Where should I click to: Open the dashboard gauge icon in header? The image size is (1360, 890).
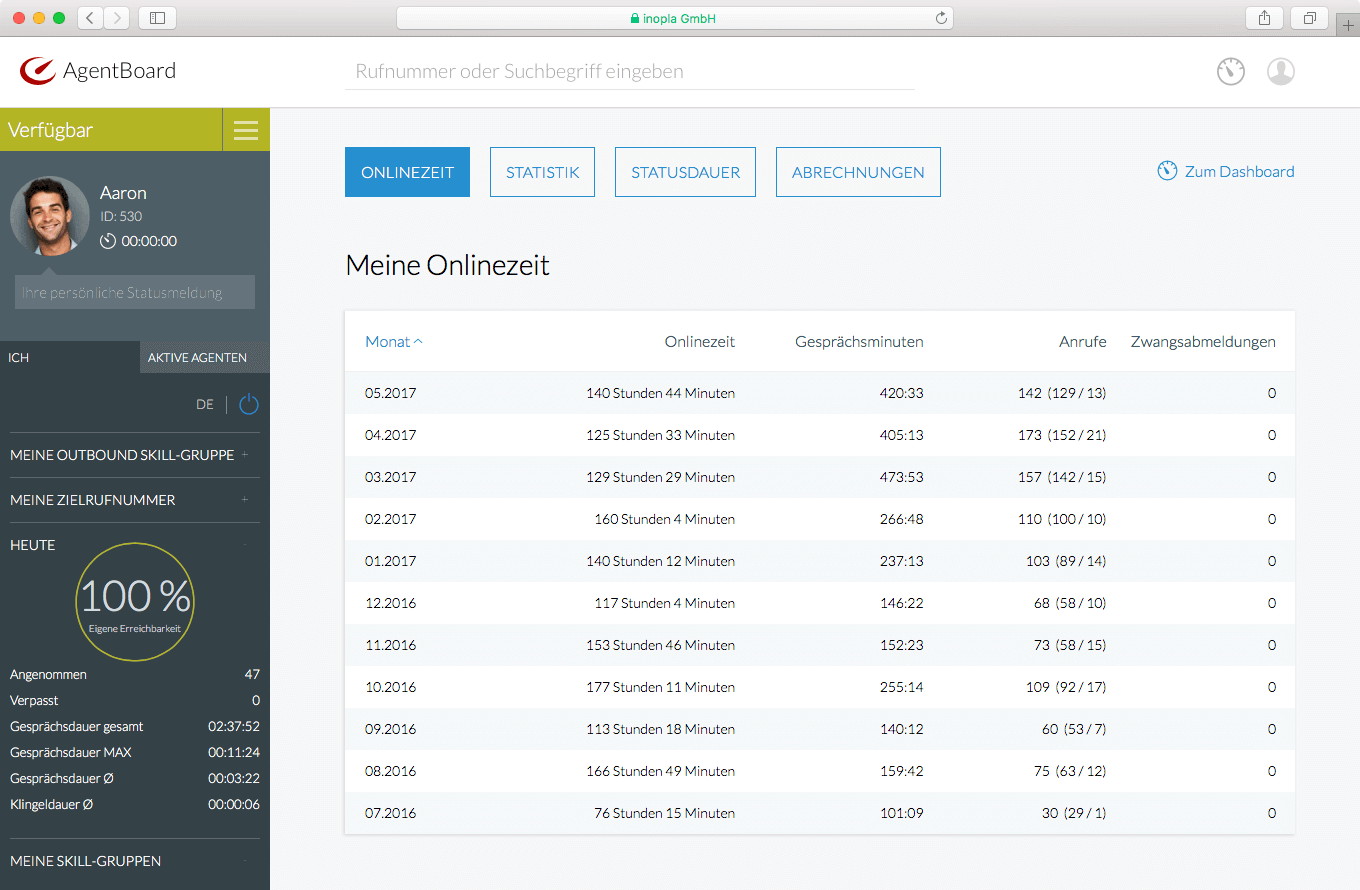coord(1231,71)
